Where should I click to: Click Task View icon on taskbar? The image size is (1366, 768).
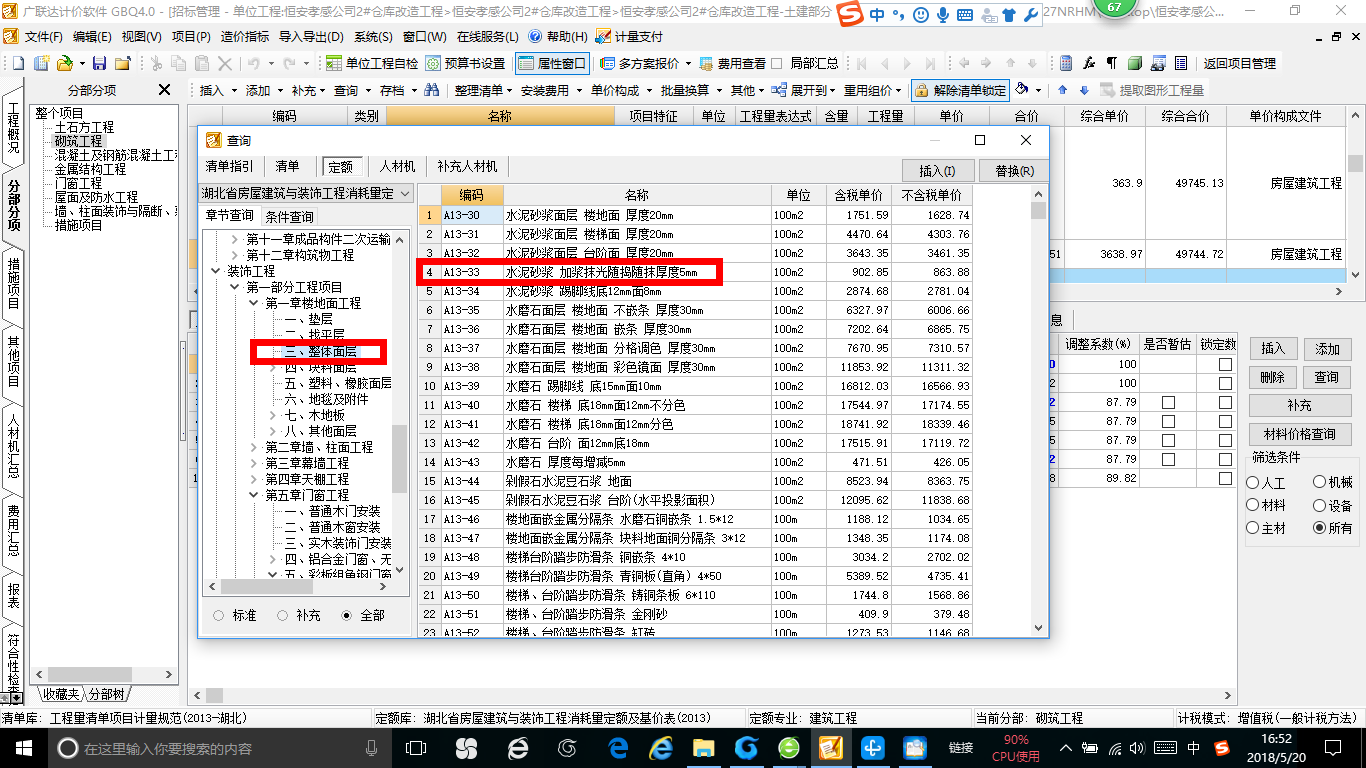click(417, 747)
